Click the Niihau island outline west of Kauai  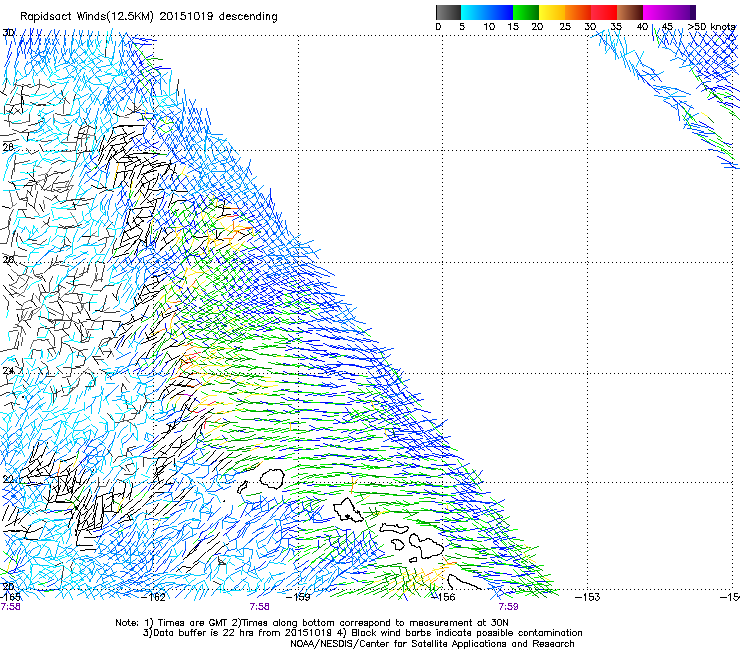tap(242, 487)
